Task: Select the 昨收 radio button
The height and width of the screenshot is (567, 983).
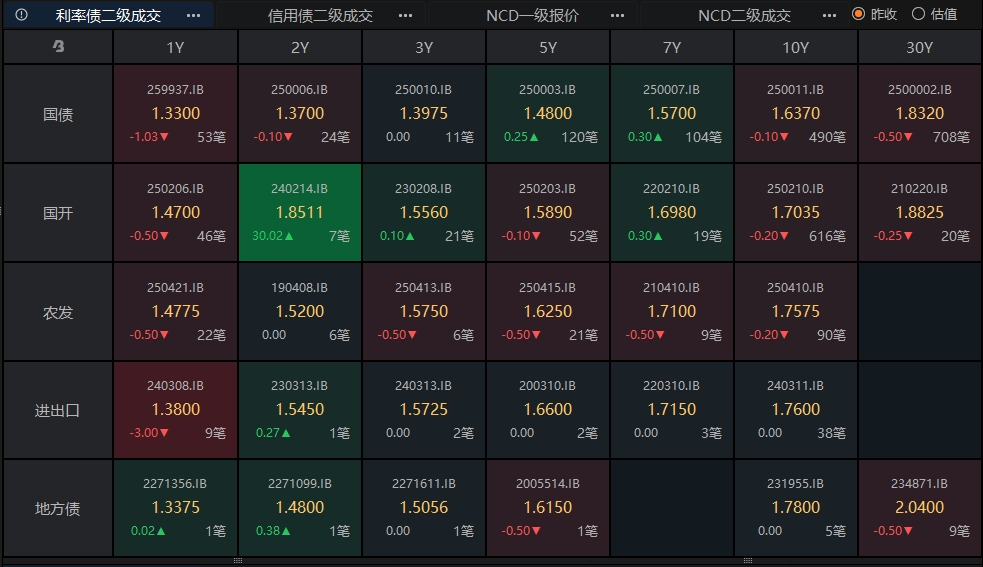Action: coord(859,14)
